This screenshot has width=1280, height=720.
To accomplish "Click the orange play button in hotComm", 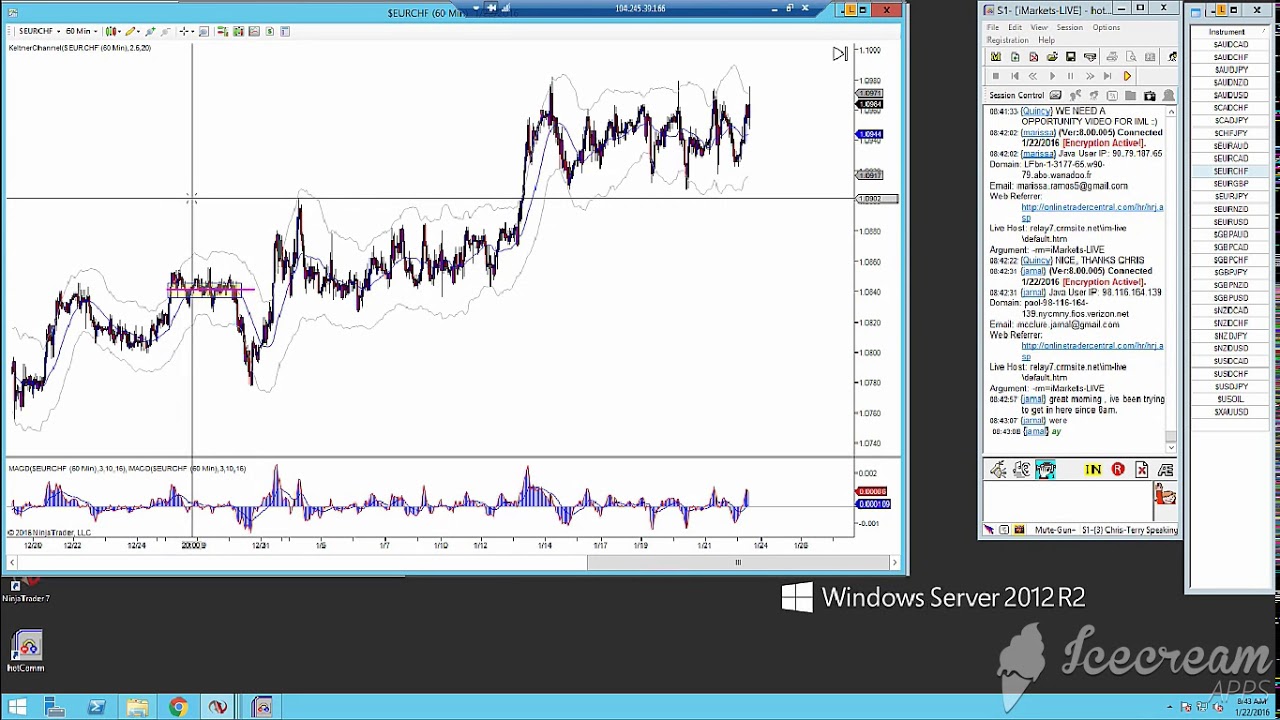I will [x=1127, y=76].
